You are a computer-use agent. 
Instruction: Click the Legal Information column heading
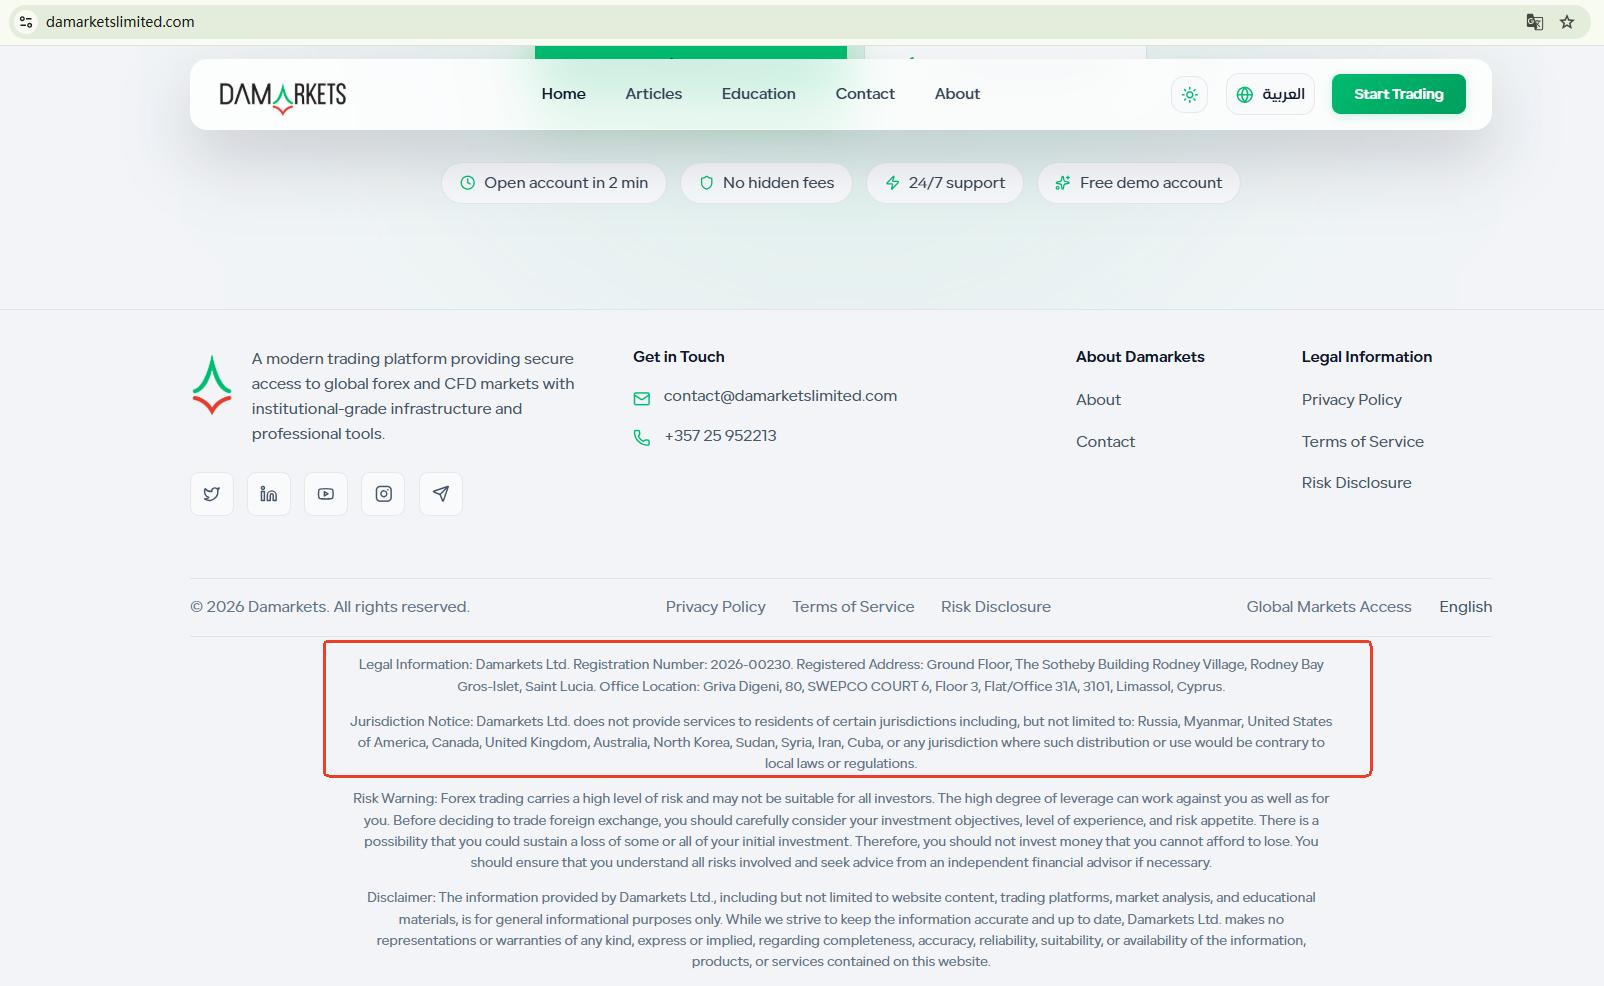pos(1367,357)
